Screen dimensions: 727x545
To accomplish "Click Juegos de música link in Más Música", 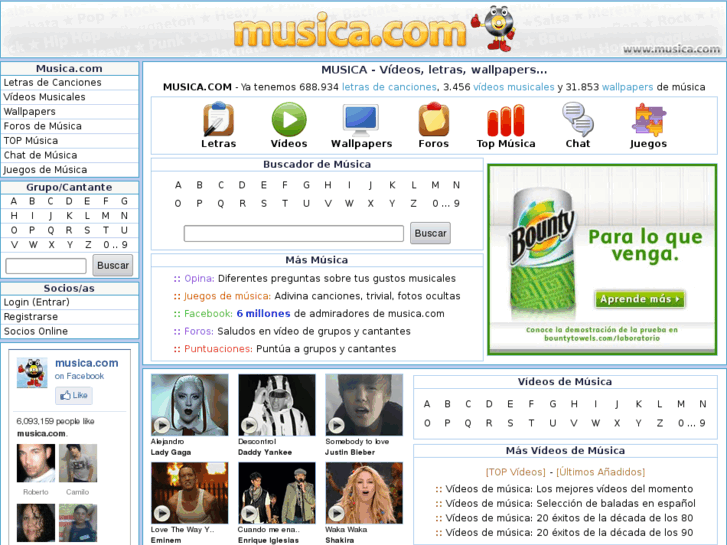I will point(227,296).
